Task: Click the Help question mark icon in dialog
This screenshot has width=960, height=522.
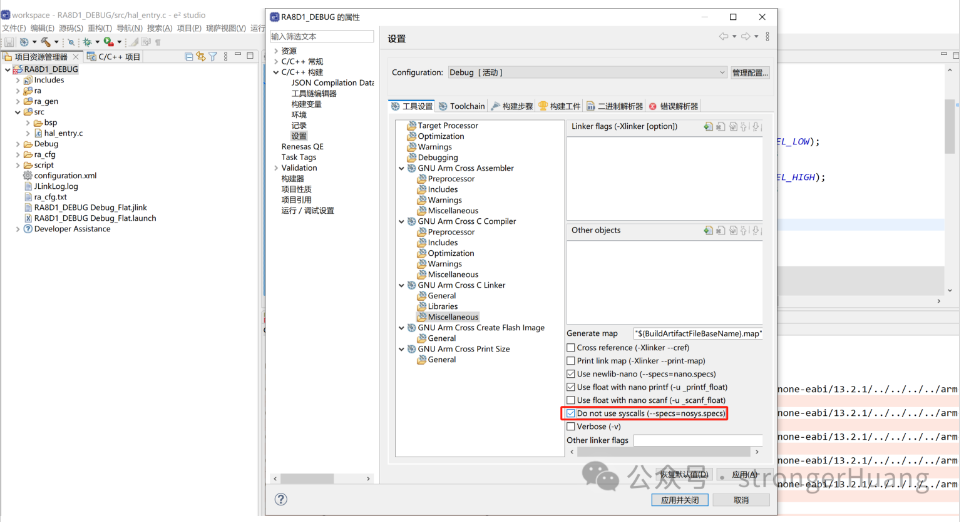Action: [281, 499]
